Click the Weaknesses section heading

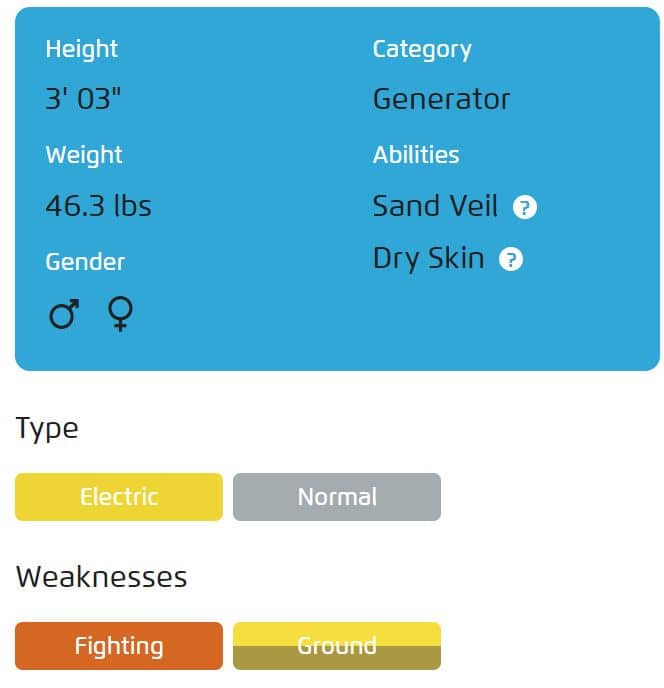[101, 577]
